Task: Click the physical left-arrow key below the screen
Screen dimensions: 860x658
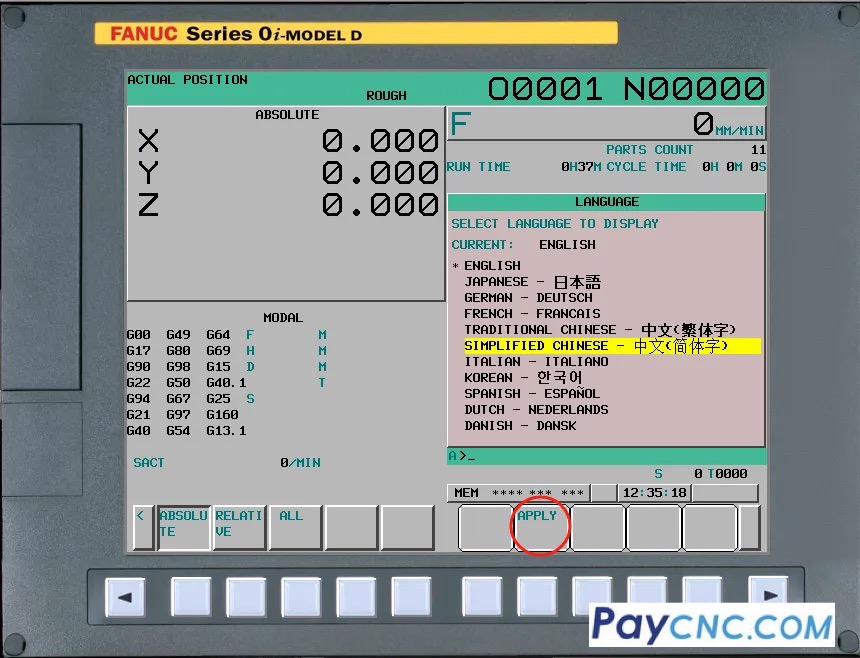Action: coord(125,597)
